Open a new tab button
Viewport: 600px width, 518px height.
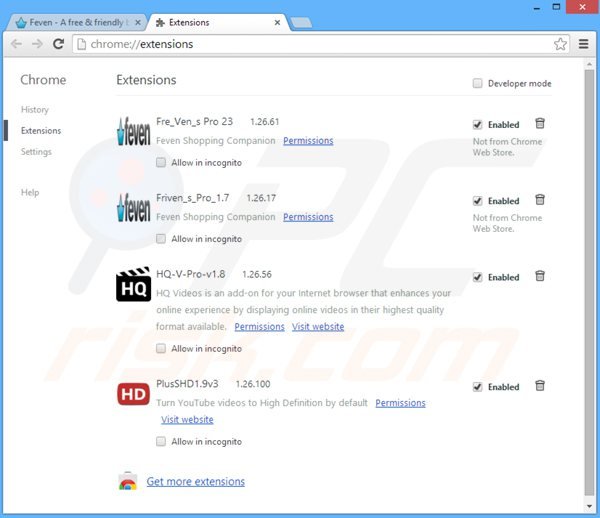[x=301, y=21]
